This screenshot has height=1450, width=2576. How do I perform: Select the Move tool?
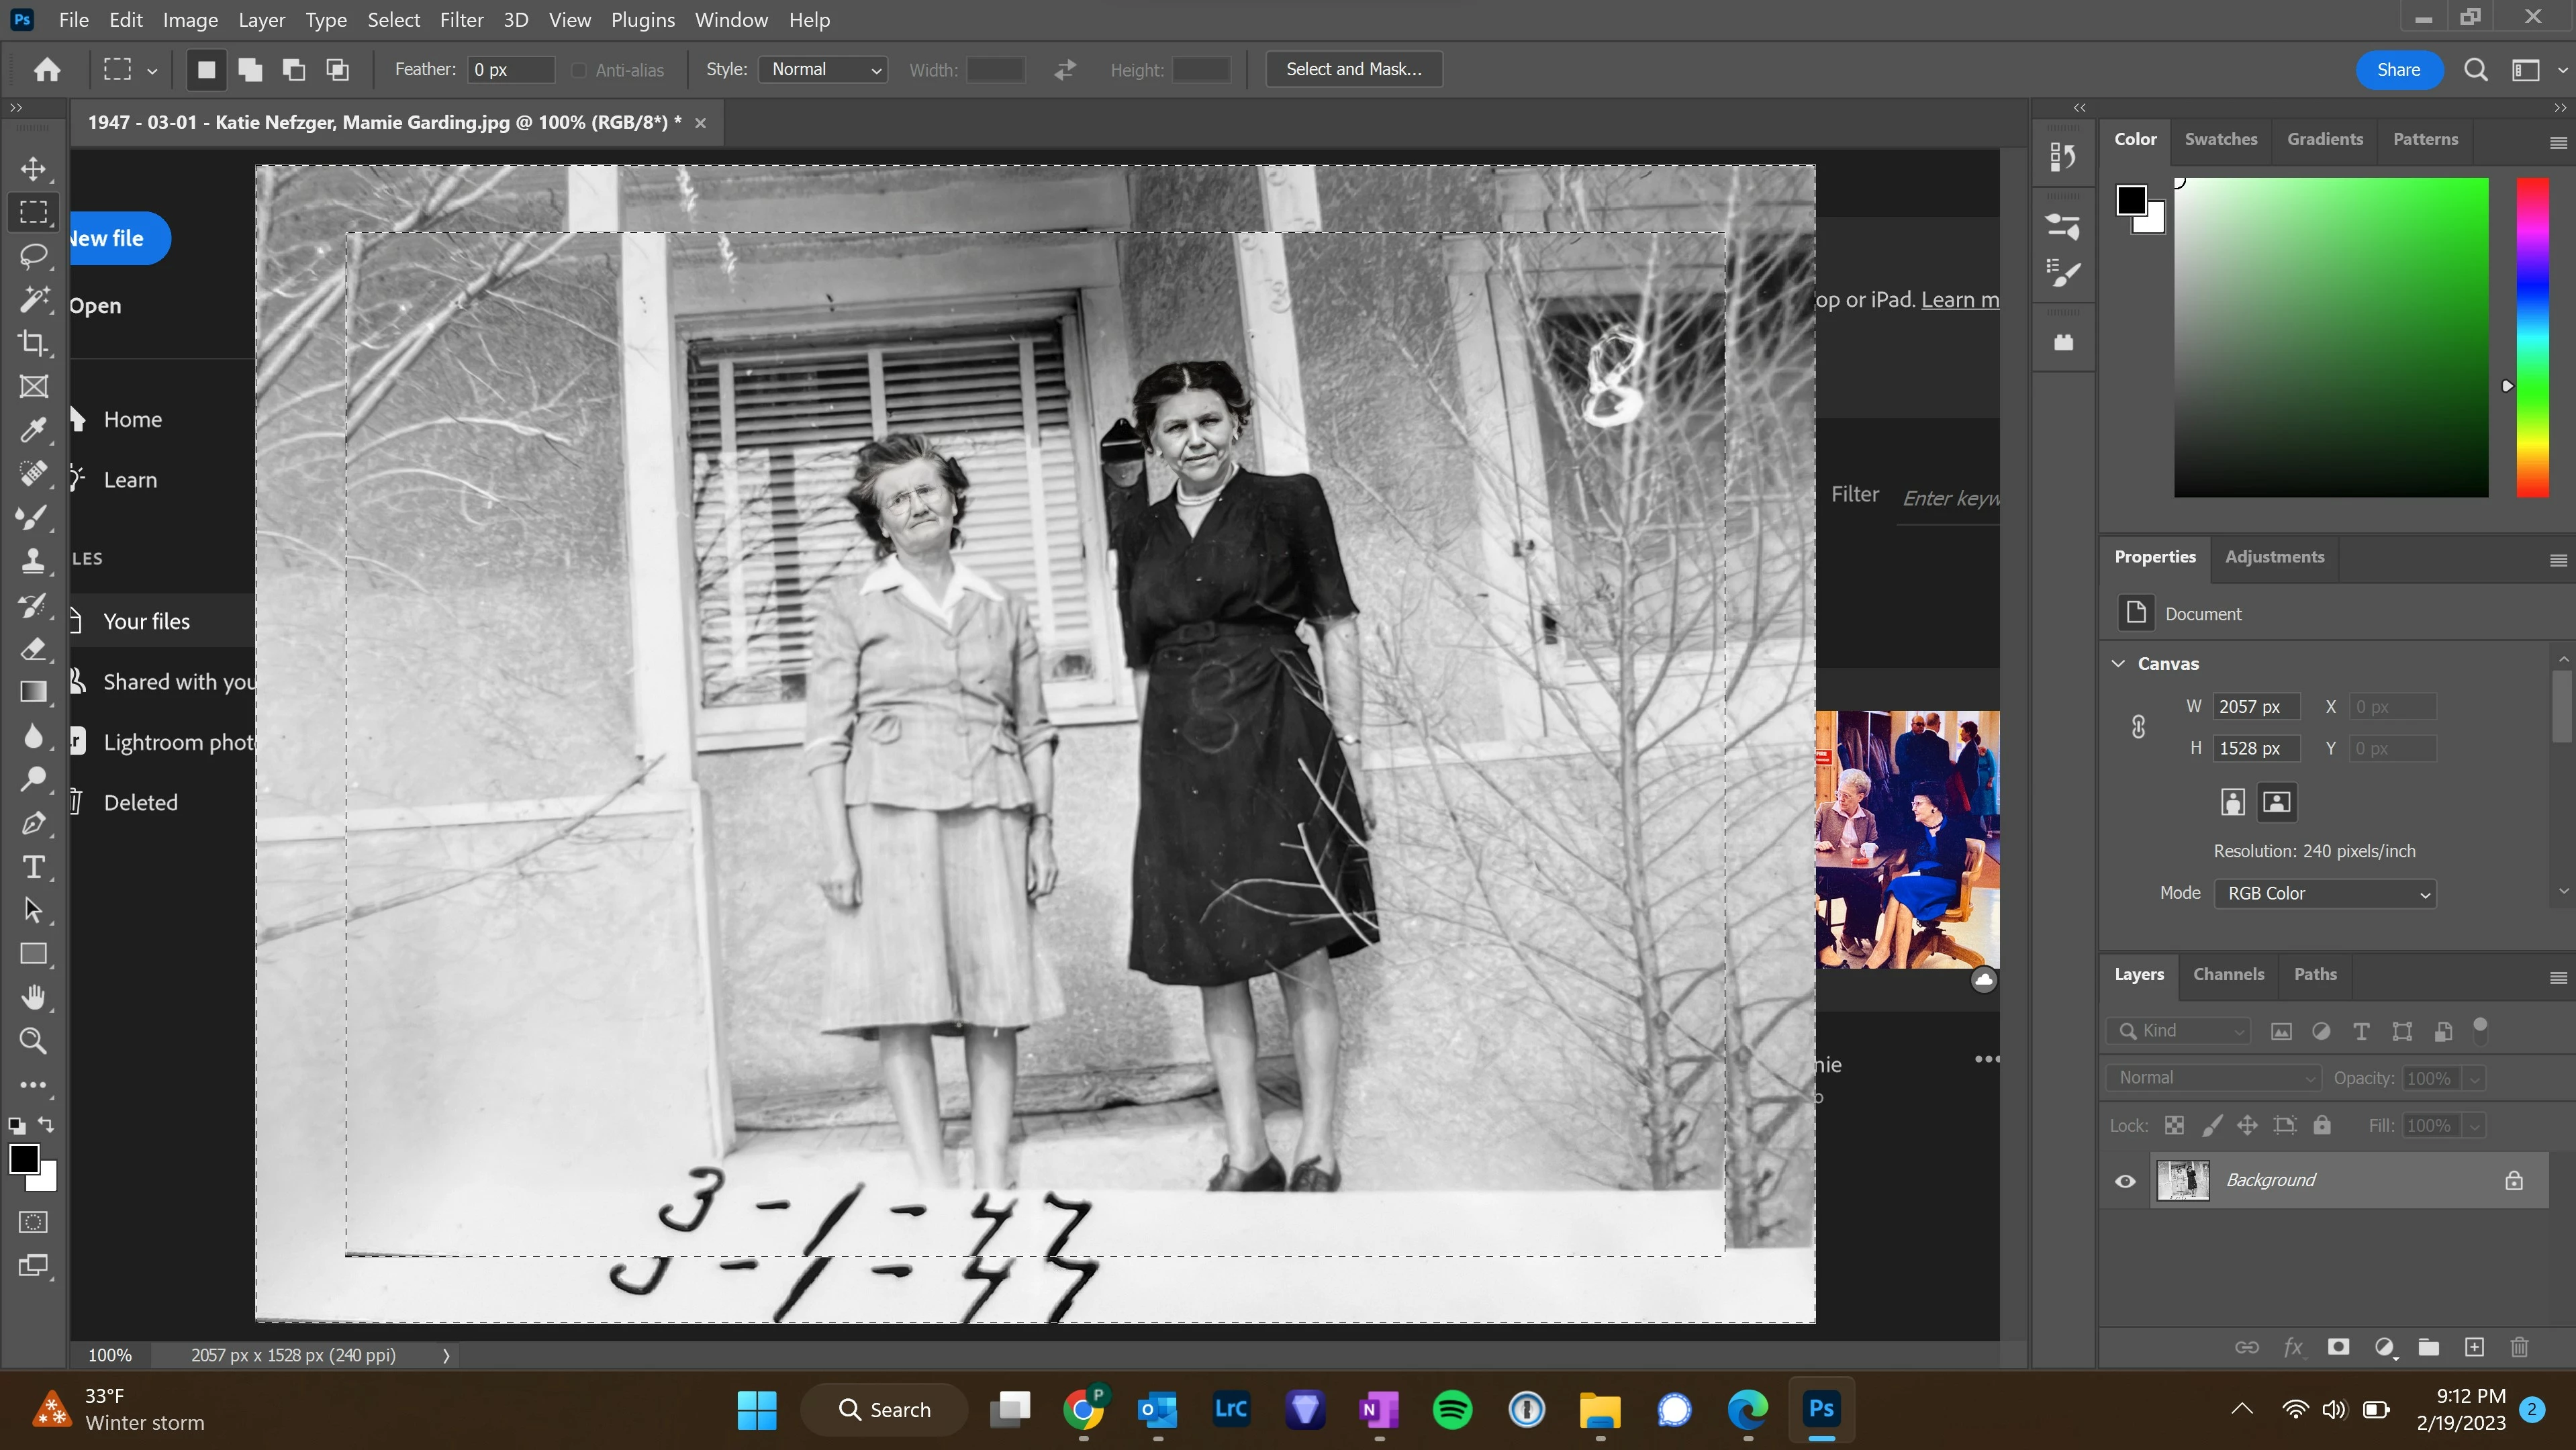pyautogui.click(x=33, y=168)
